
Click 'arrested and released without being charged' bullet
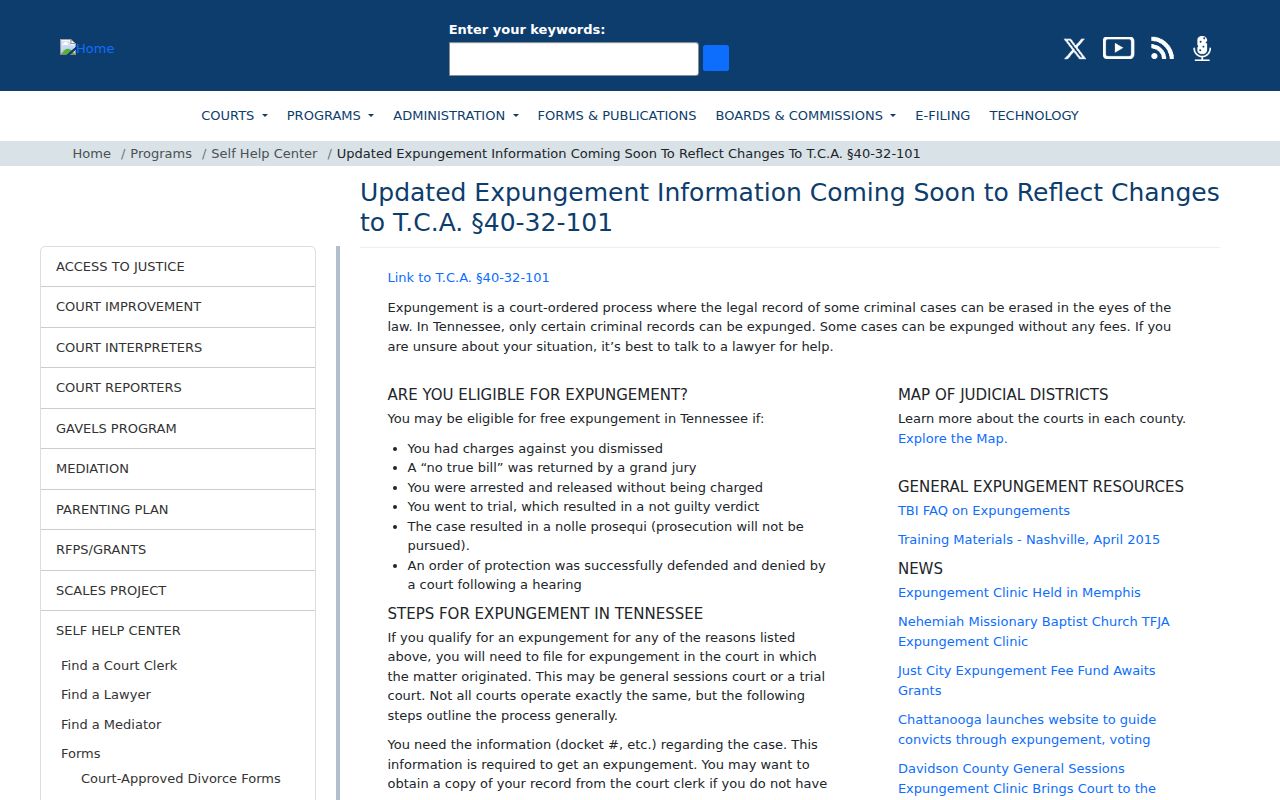[585, 487]
